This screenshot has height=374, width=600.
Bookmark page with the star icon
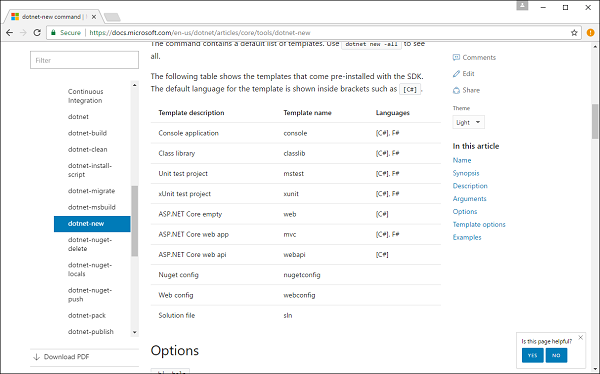click(574, 33)
